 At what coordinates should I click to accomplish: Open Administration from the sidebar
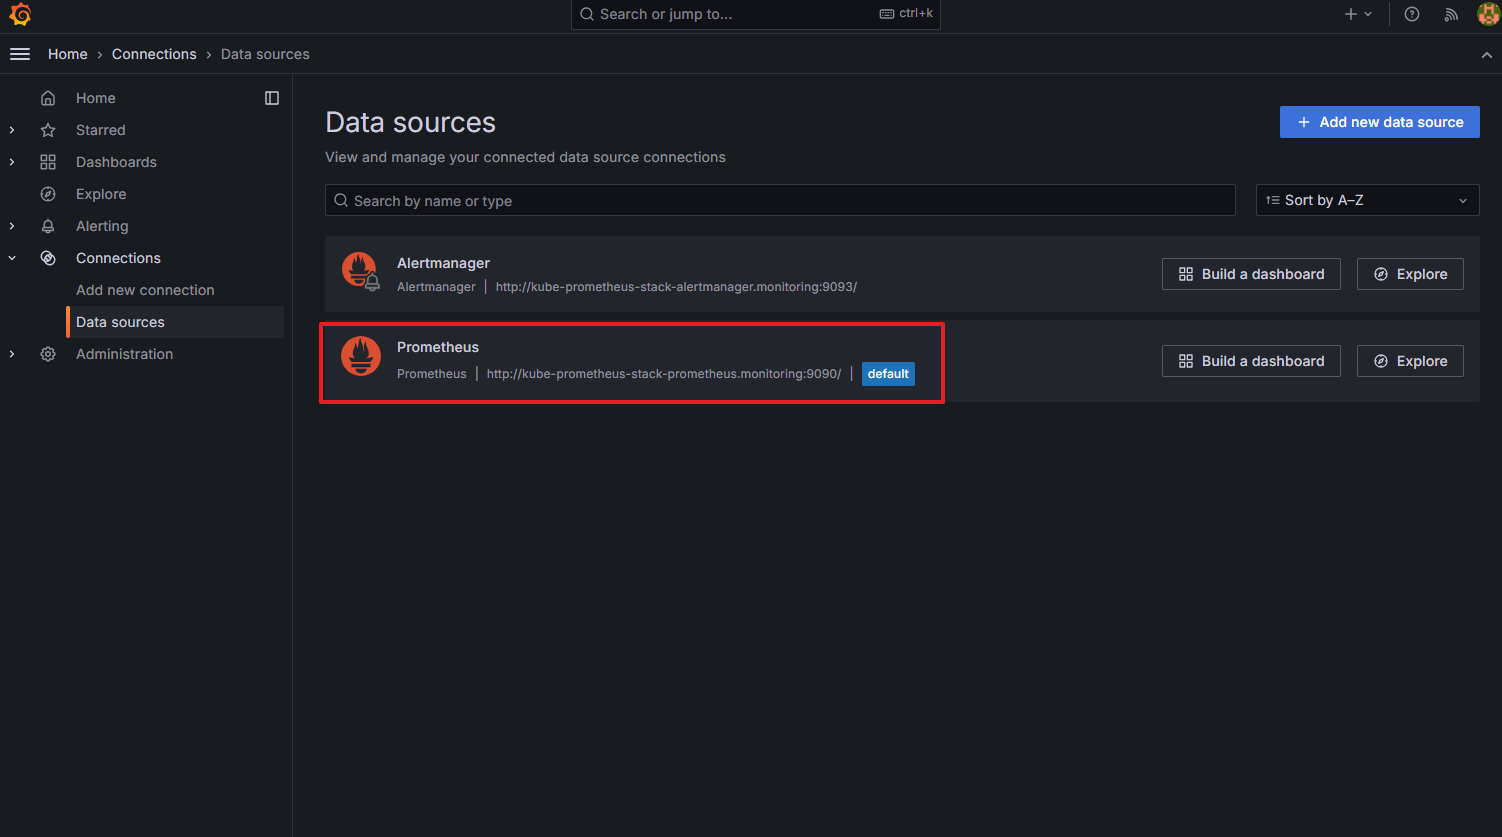coord(124,354)
